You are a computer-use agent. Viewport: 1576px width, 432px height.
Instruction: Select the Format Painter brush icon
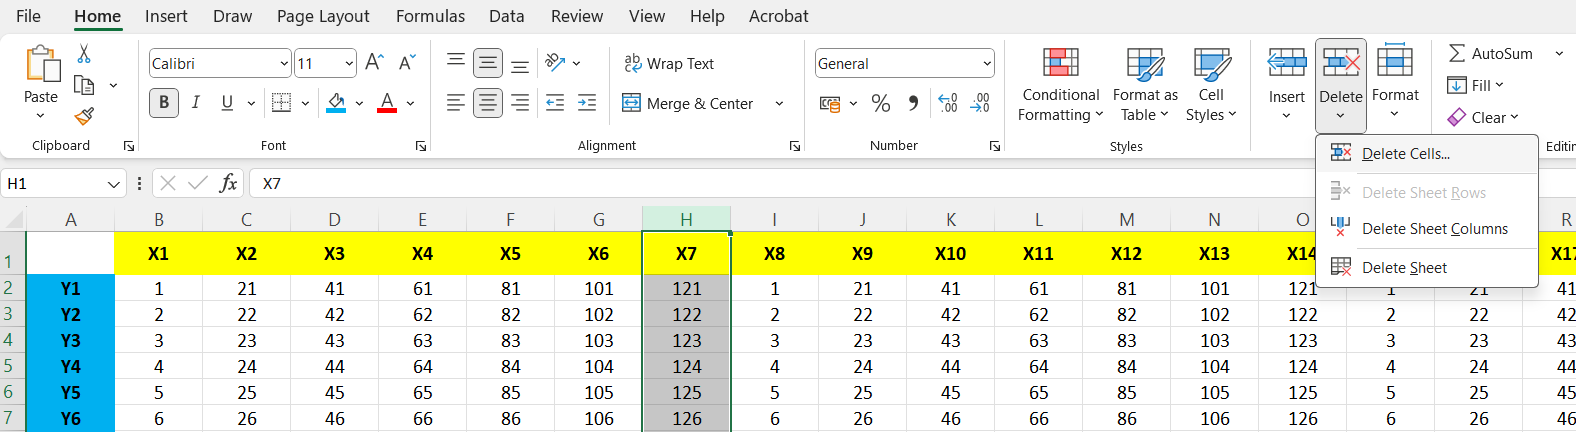pyautogui.click(x=85, y=116)
